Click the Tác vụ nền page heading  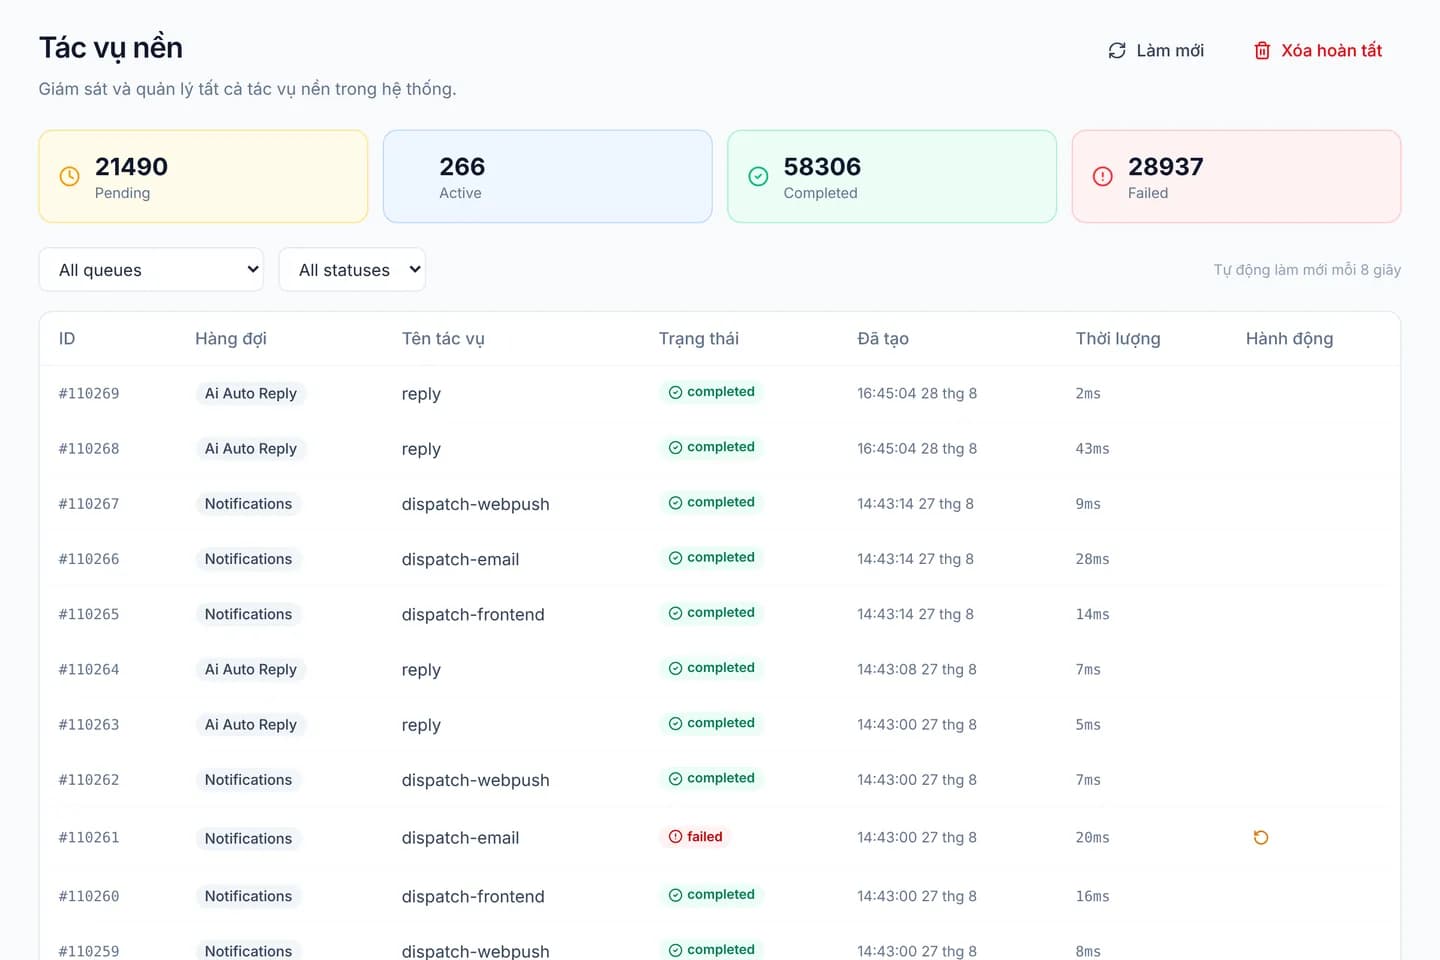click(111, 49)
